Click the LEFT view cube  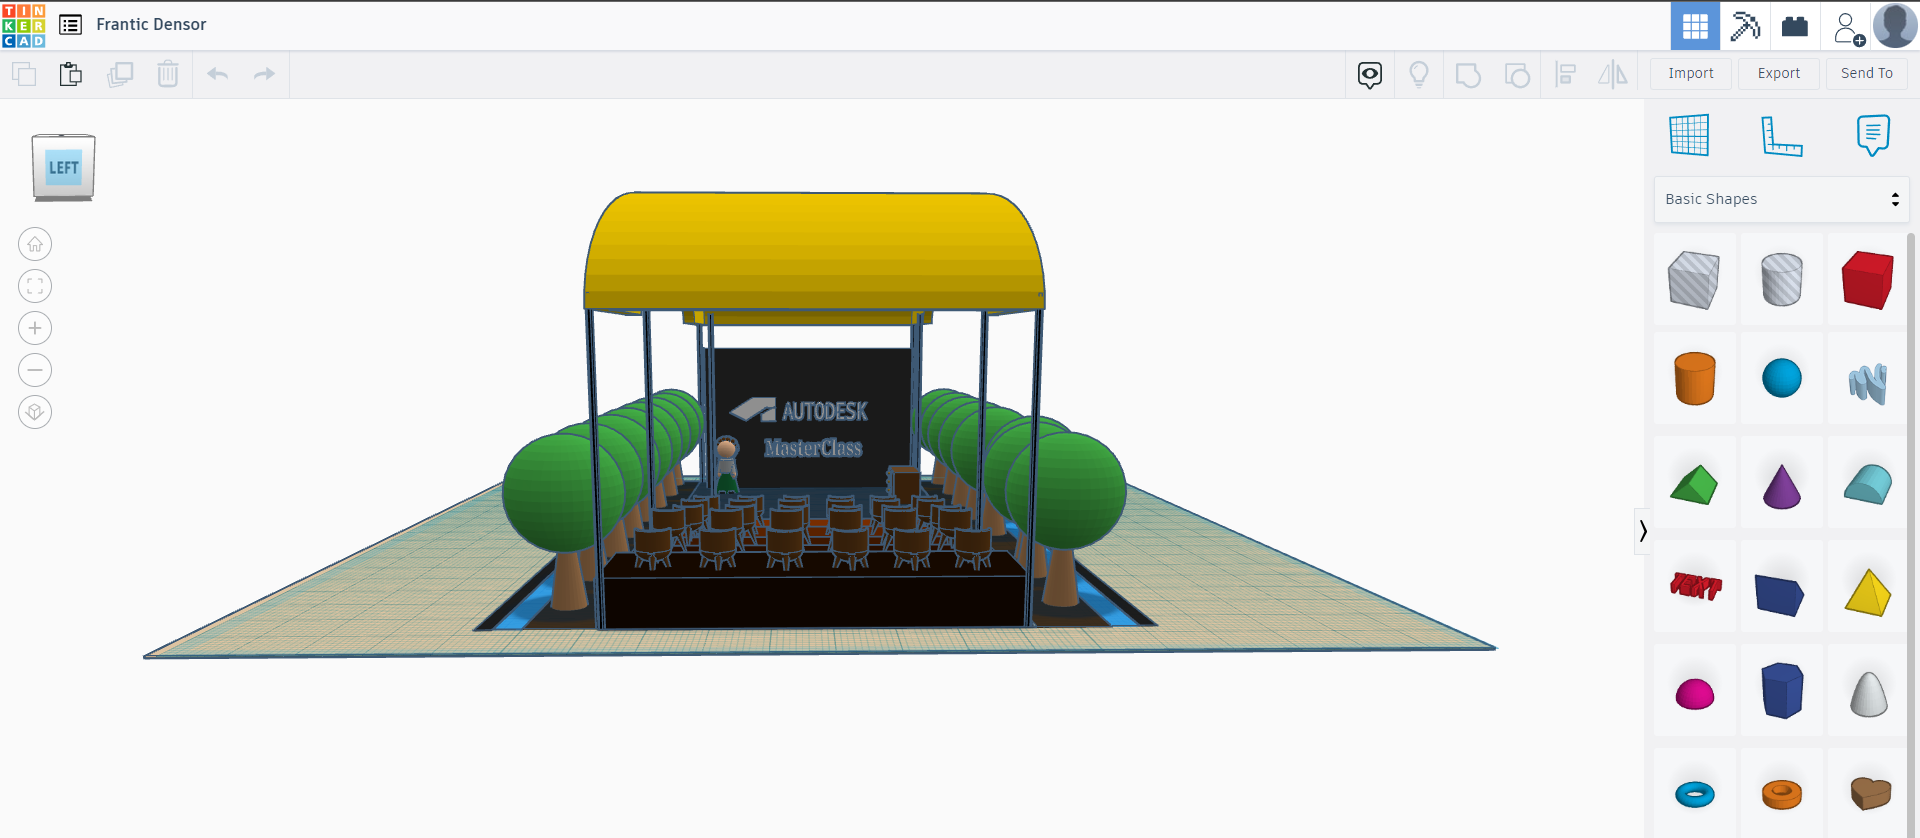pyautogui.click(x=64, y=167)
